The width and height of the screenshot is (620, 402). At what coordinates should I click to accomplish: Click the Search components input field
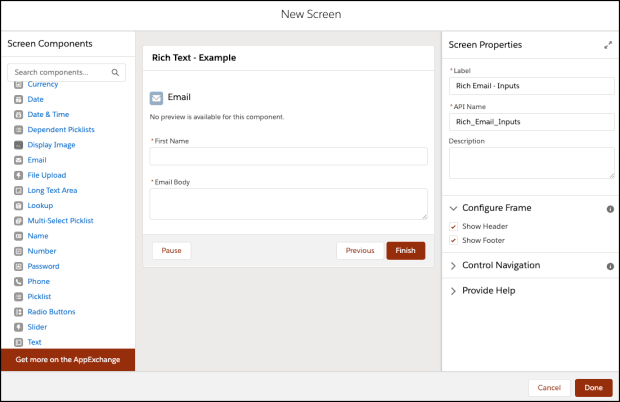[x=62, y=73]
